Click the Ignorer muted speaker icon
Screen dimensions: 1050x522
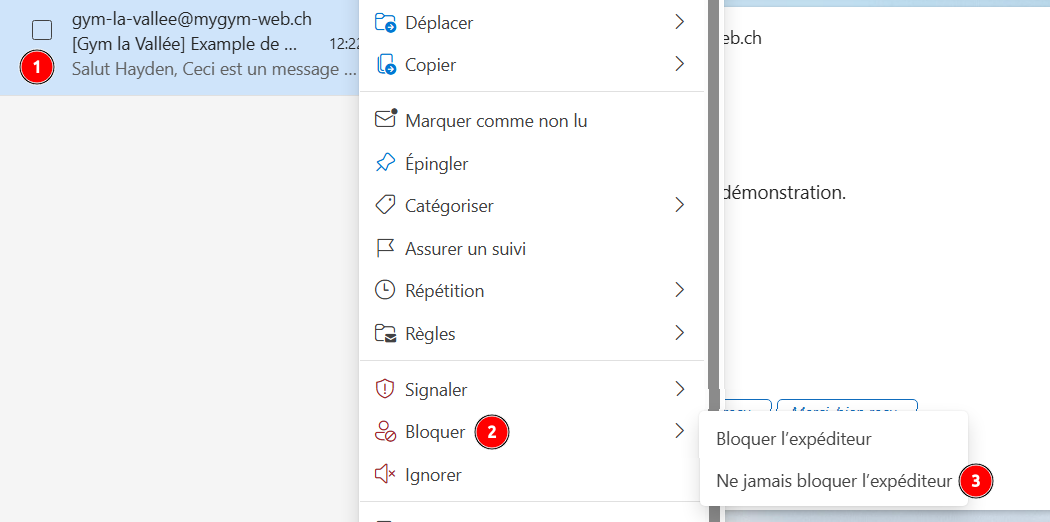click(x=385, y=475)
